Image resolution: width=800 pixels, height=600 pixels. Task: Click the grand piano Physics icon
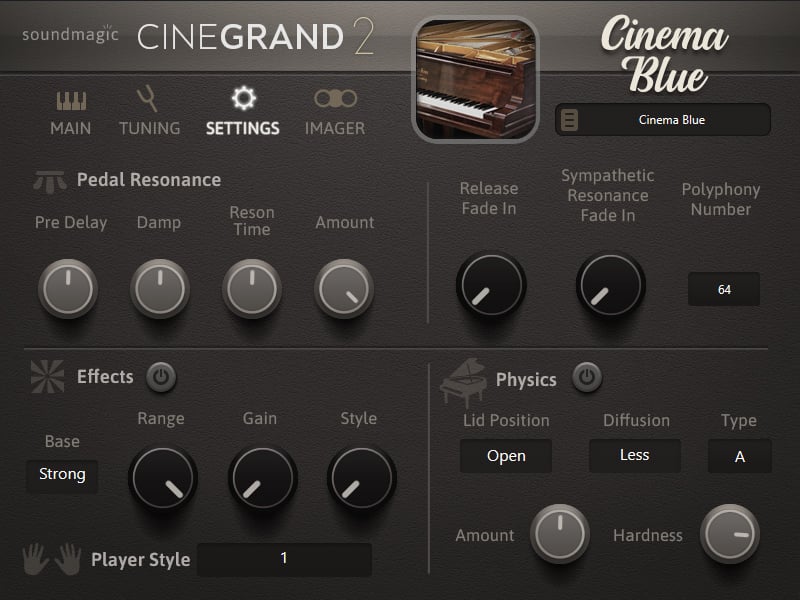pyautogui.click(x=463, y=381)
